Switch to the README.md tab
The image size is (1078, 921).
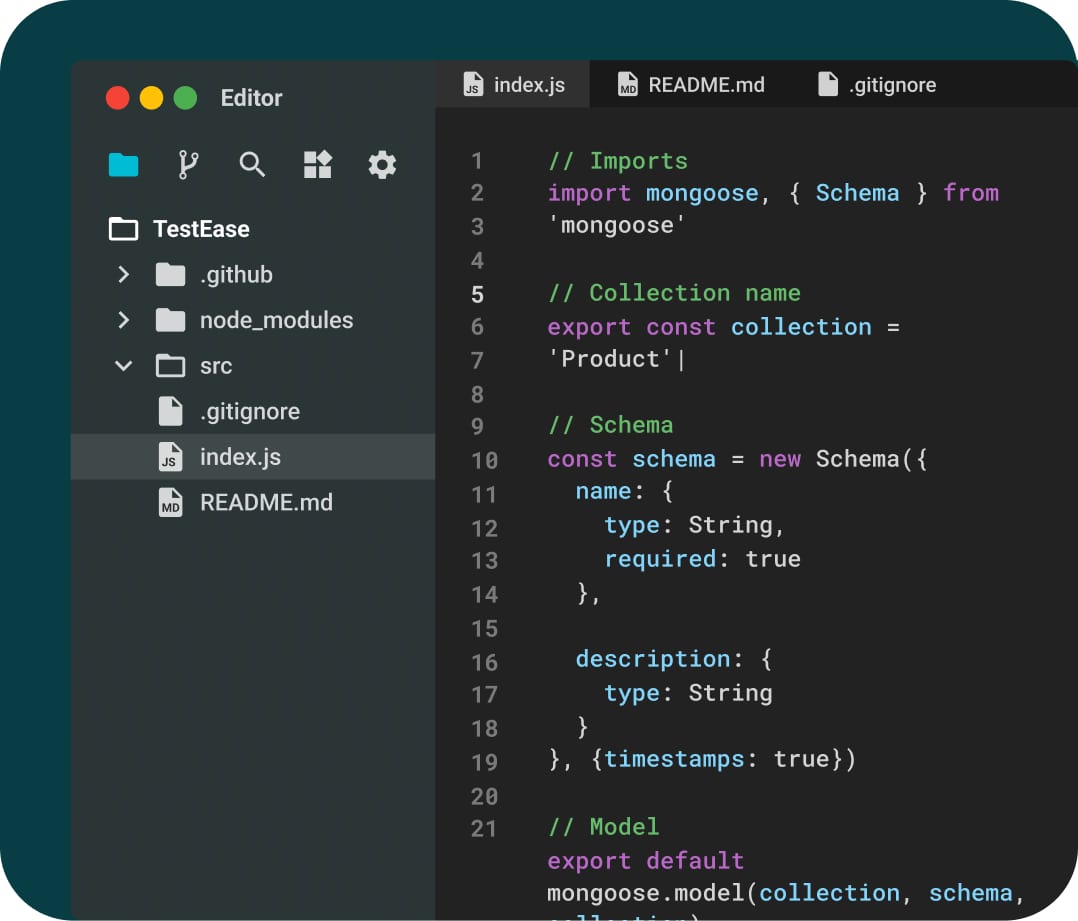691,84
